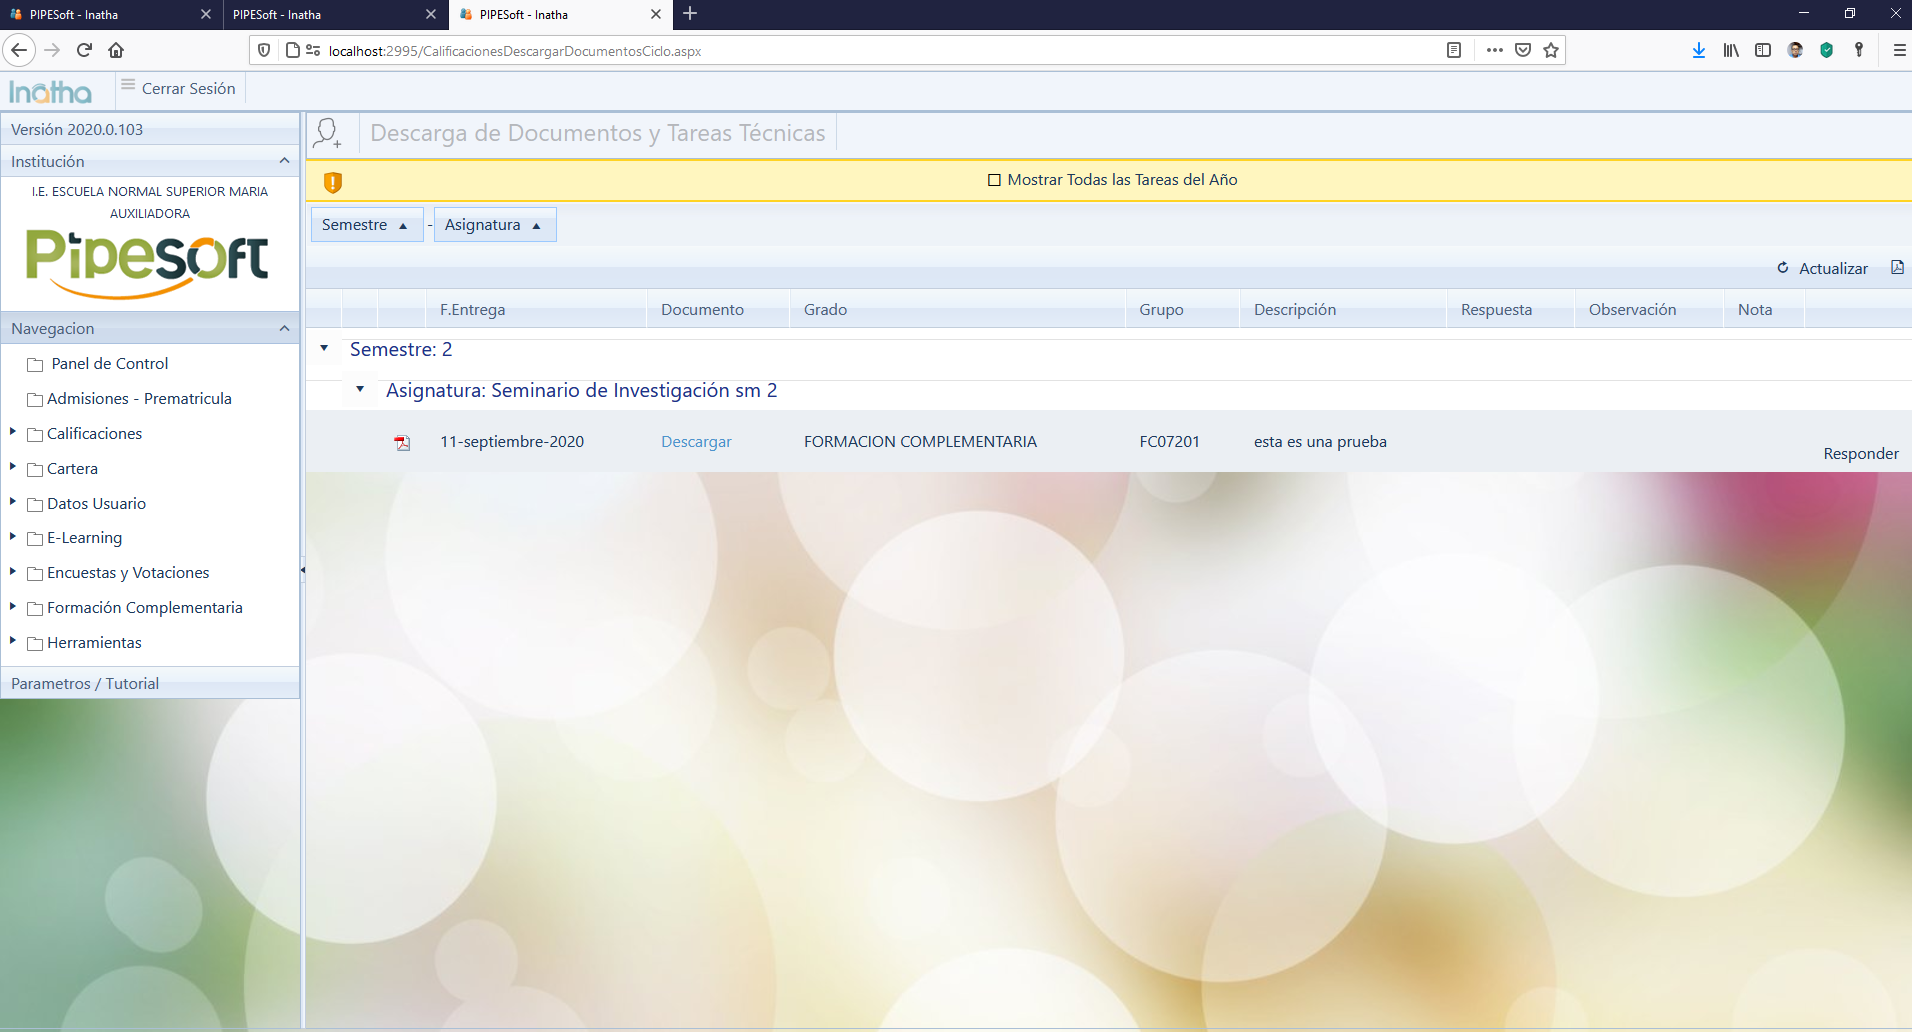The width and height of the screenshot is (1912, 1032).
Task: Click the user search icon beside page title
Action: point(328,133)
